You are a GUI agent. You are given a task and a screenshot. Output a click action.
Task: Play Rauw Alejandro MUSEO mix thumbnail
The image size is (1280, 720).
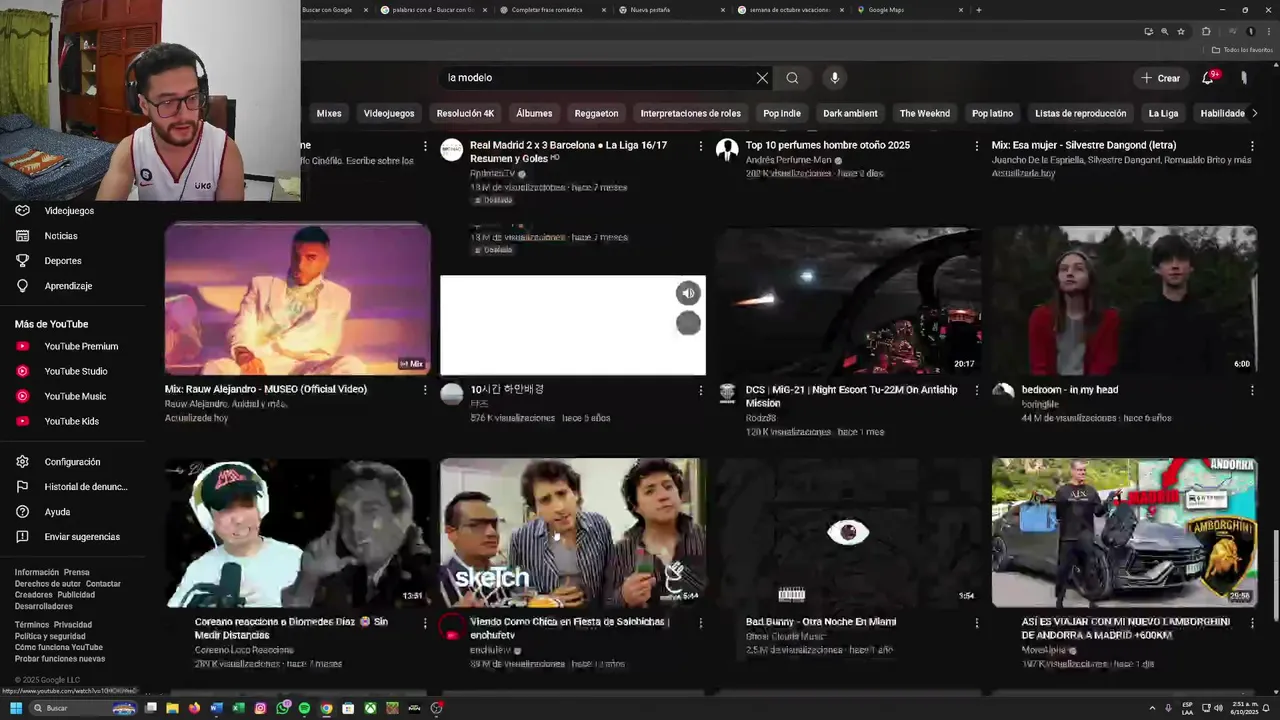tap(298, 299)
